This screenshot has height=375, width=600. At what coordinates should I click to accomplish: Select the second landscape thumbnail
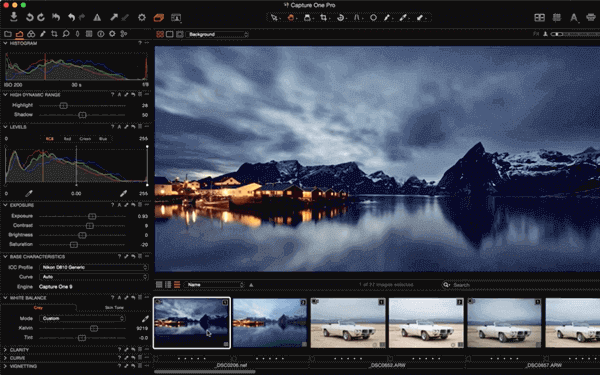coord(270,323)
